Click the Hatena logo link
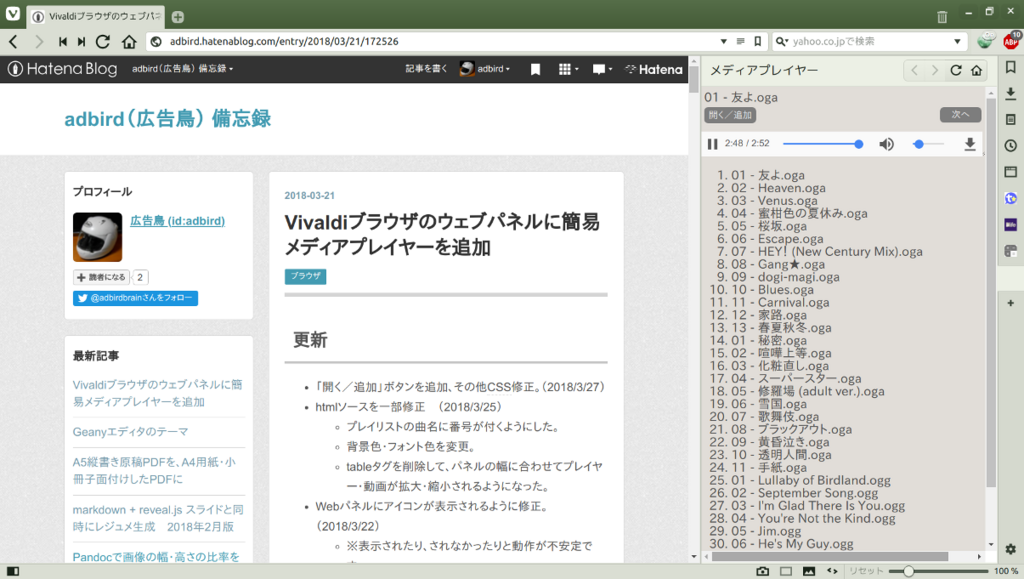The width and height of the screenshot is (1024, 579). coord(654,69)
